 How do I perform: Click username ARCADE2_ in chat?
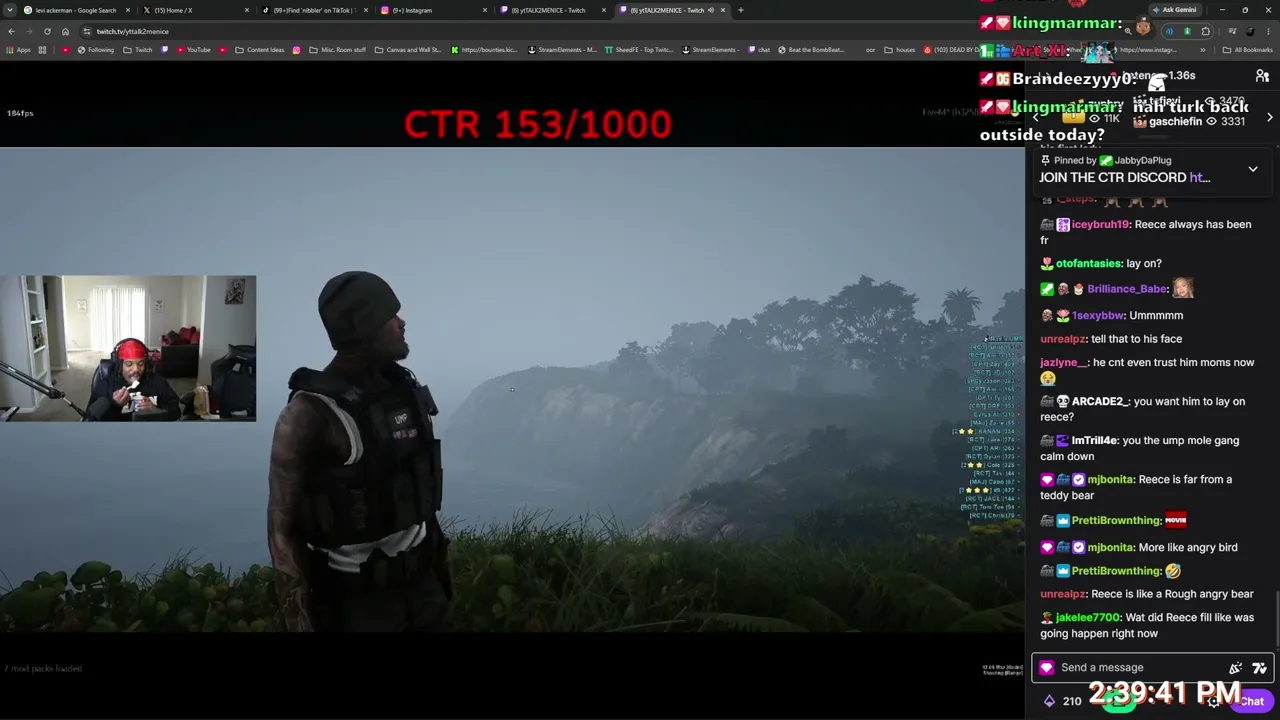tap(1100, 401)
